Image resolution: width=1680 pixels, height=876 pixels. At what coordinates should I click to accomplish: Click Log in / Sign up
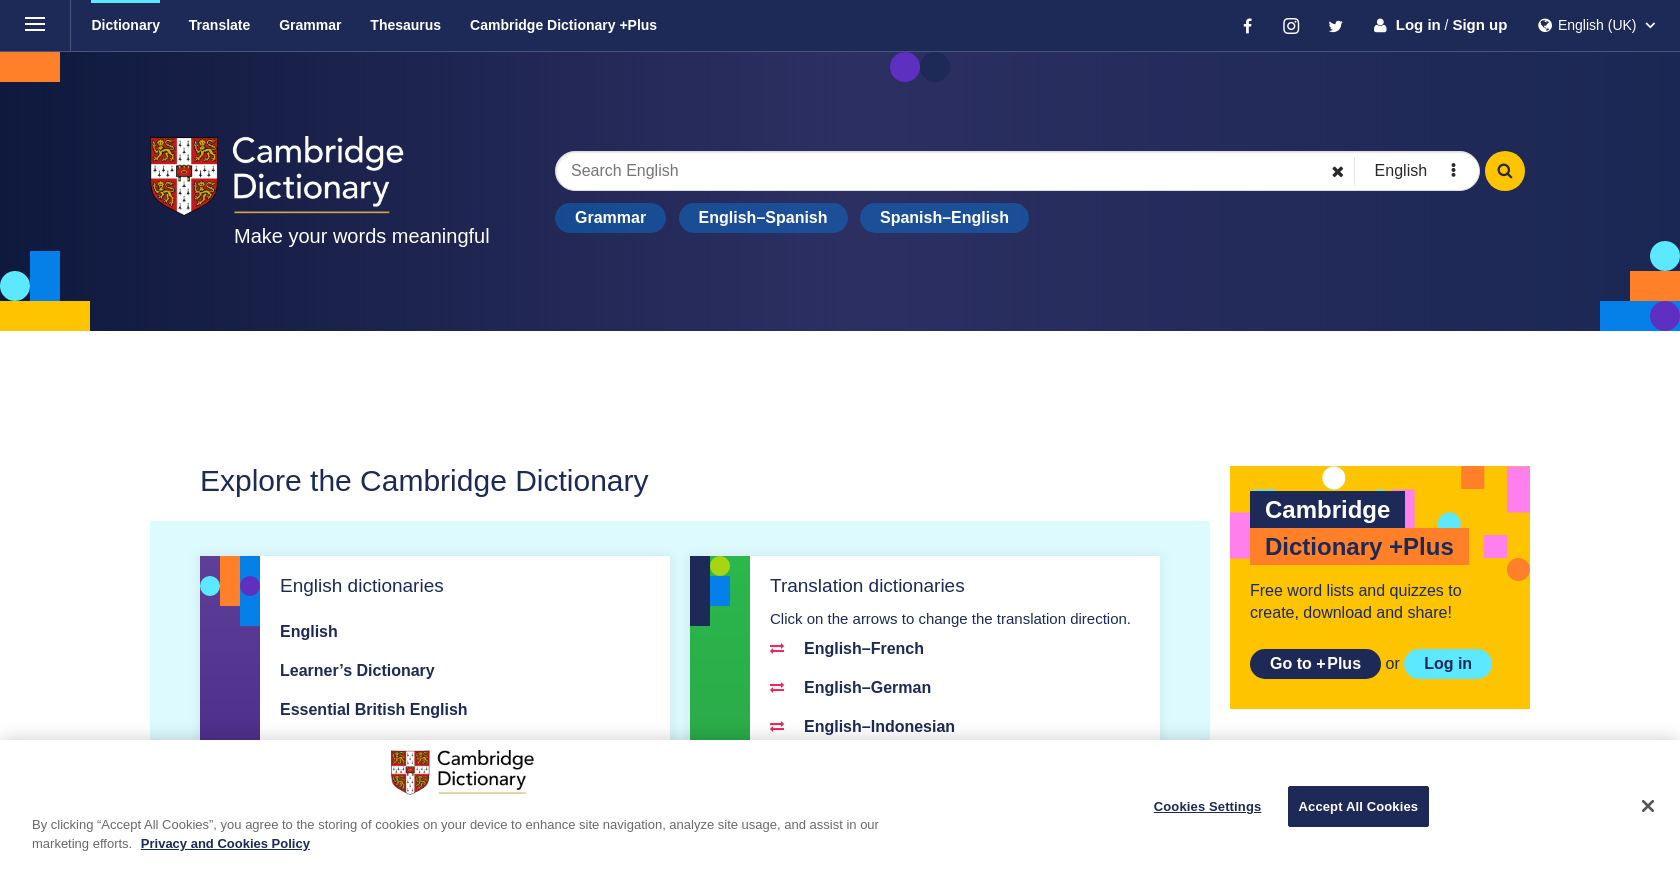click(x=1440, y=25)
